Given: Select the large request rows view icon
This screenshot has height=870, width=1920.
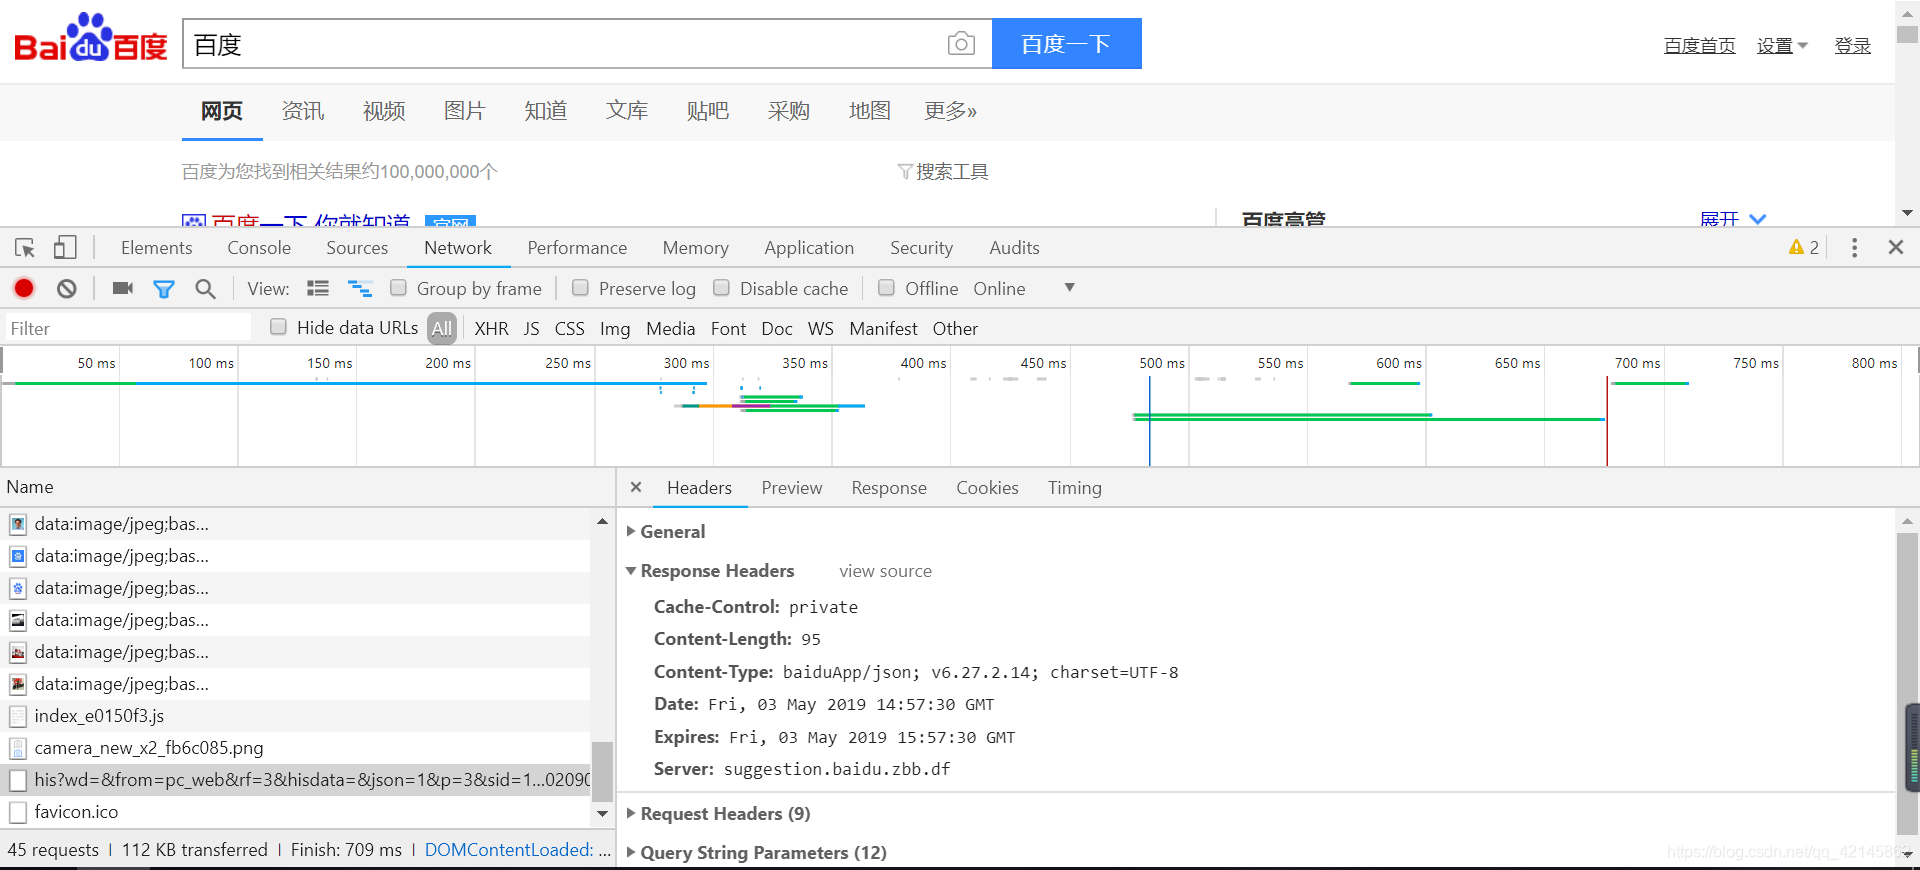Looking at the screenshot, I should 318,288.
